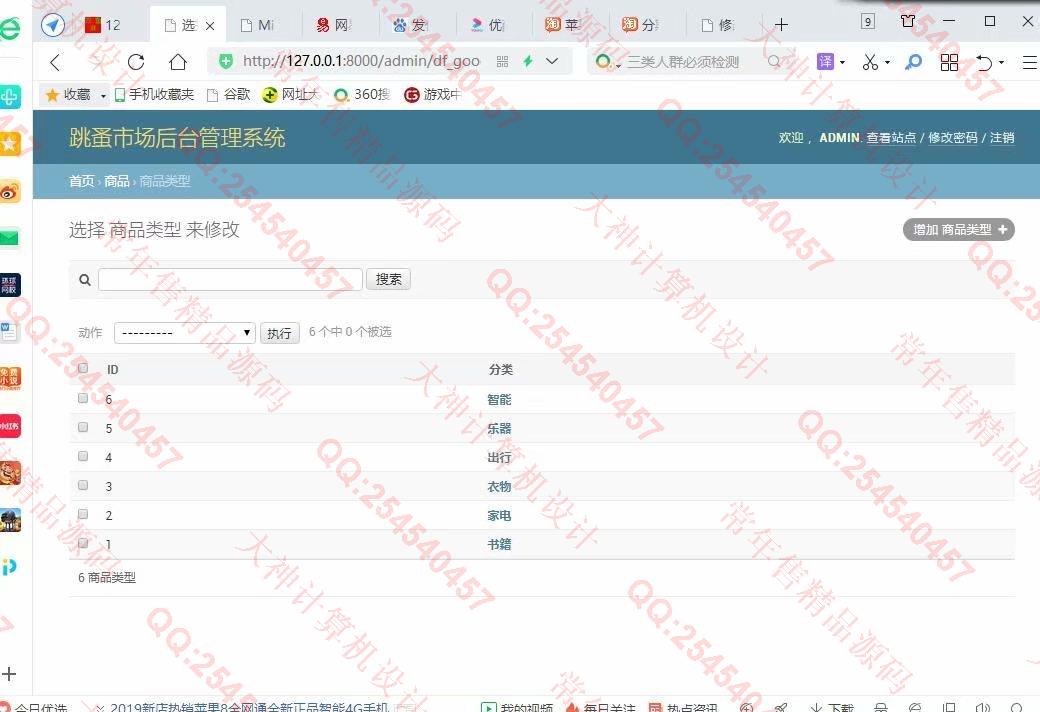Click 增加 商品类型 add button
1040x712 pixels.
coord(958,230)
